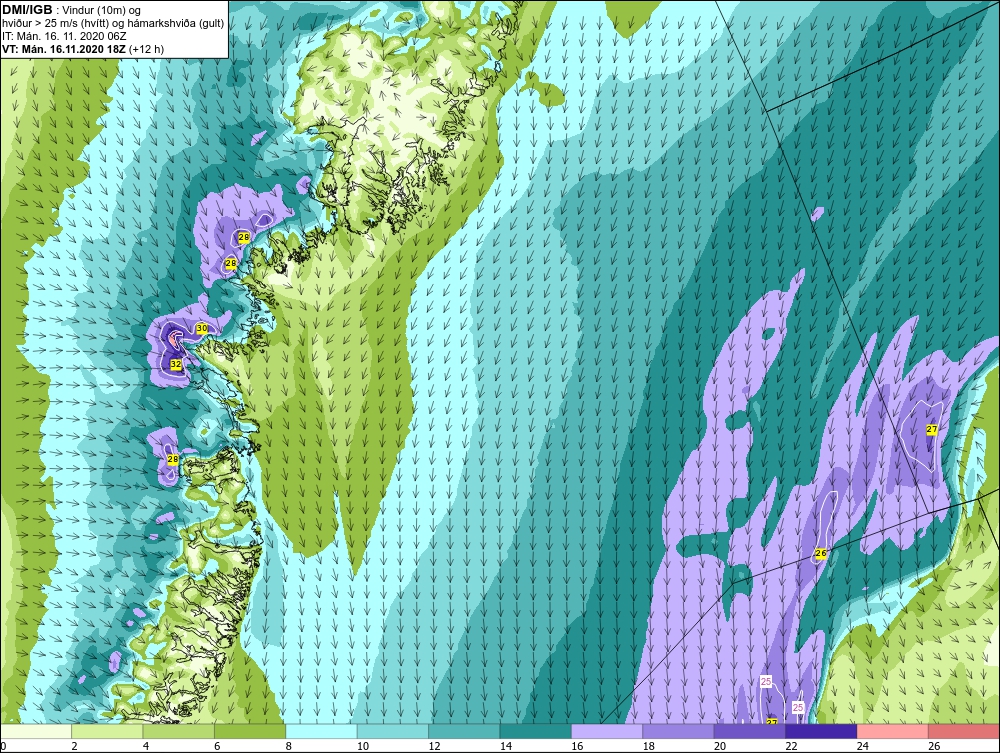Select the 'Vindur (10m) og' heading text

click(102, 11)
